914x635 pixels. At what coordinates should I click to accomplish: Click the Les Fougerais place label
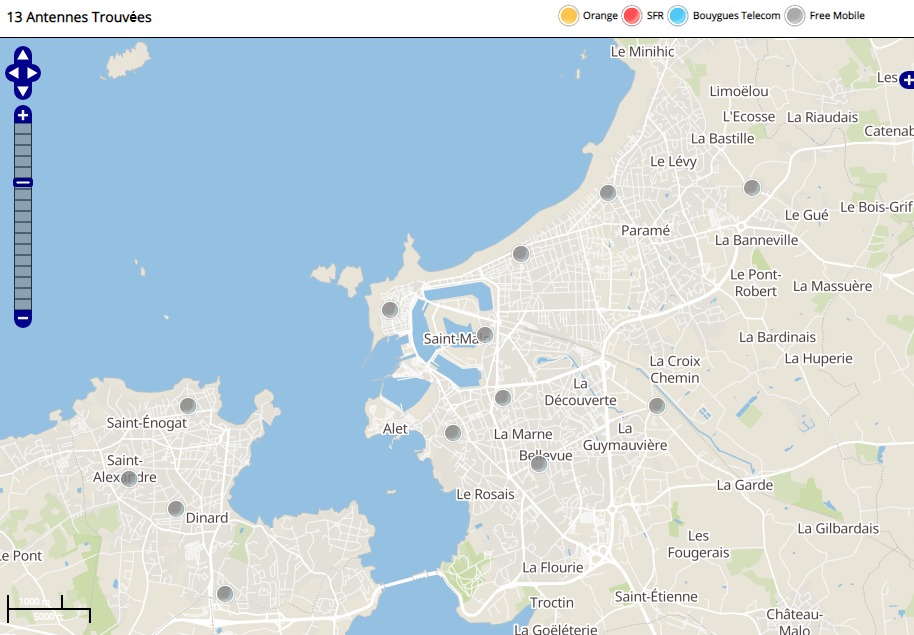tap(698, 544)
